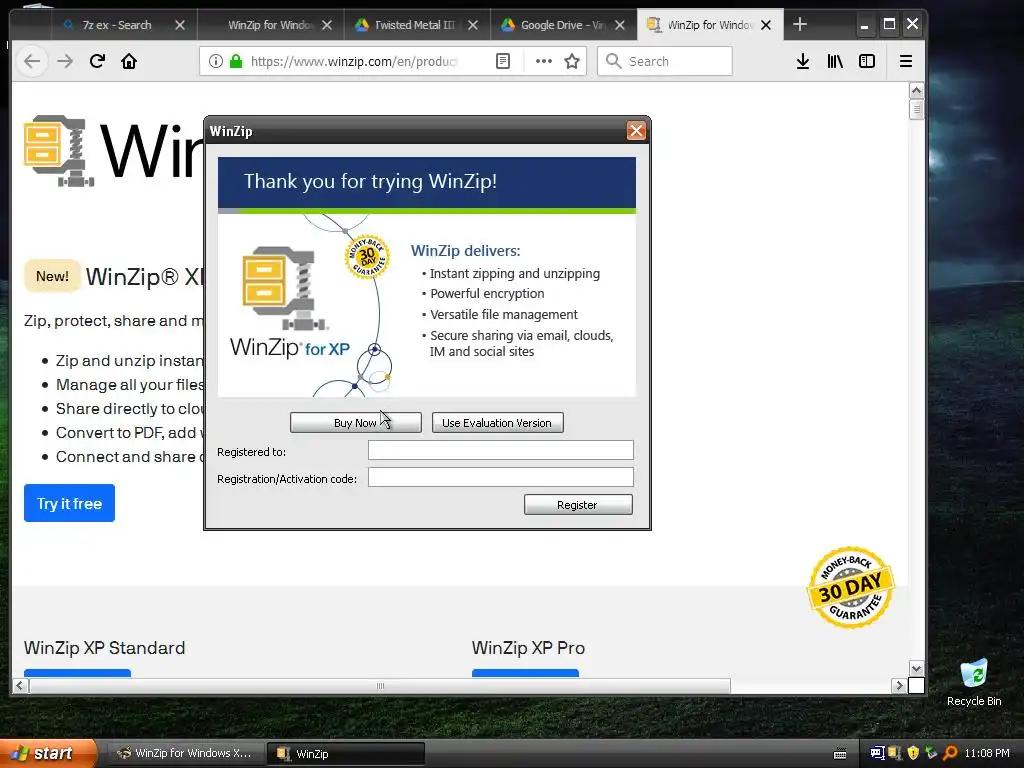Viewport: 1024px width, 768px height.
Task: Select the active WinZip for Windows tab
Action: (709, 25)
